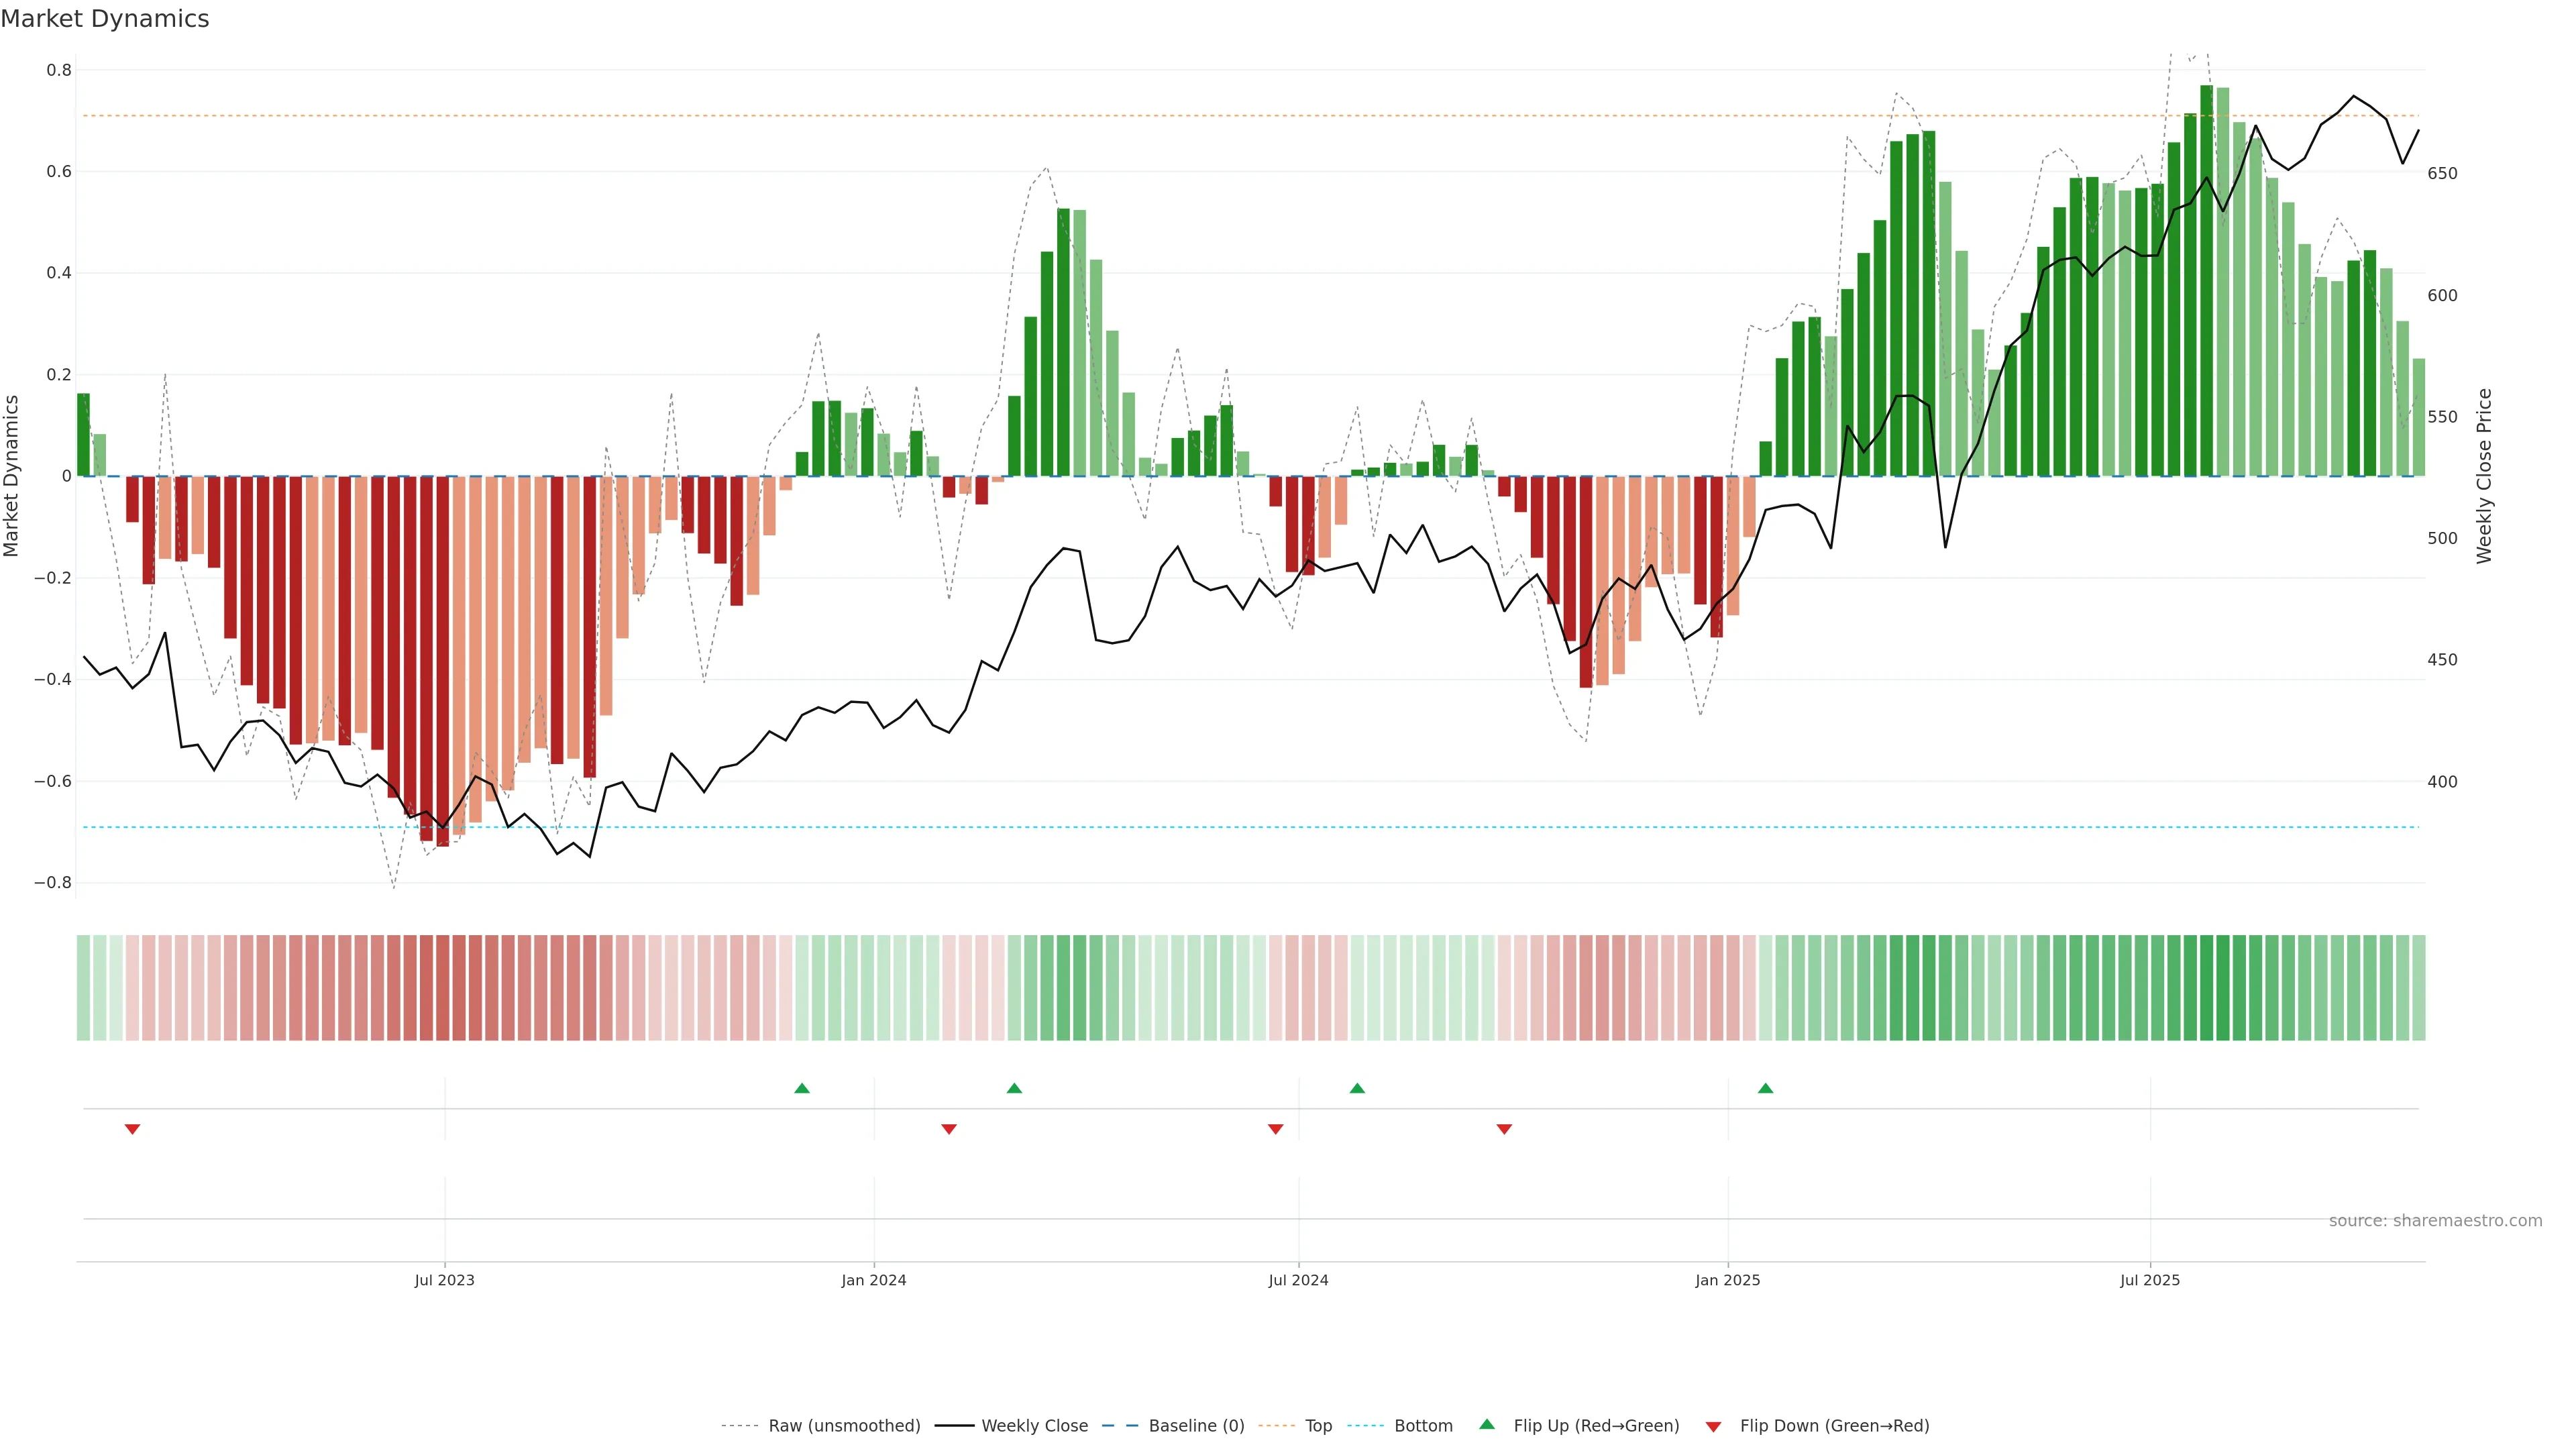
Task: Click the flip-down marker just before Jul 2024
Action: point(1275,1129)
